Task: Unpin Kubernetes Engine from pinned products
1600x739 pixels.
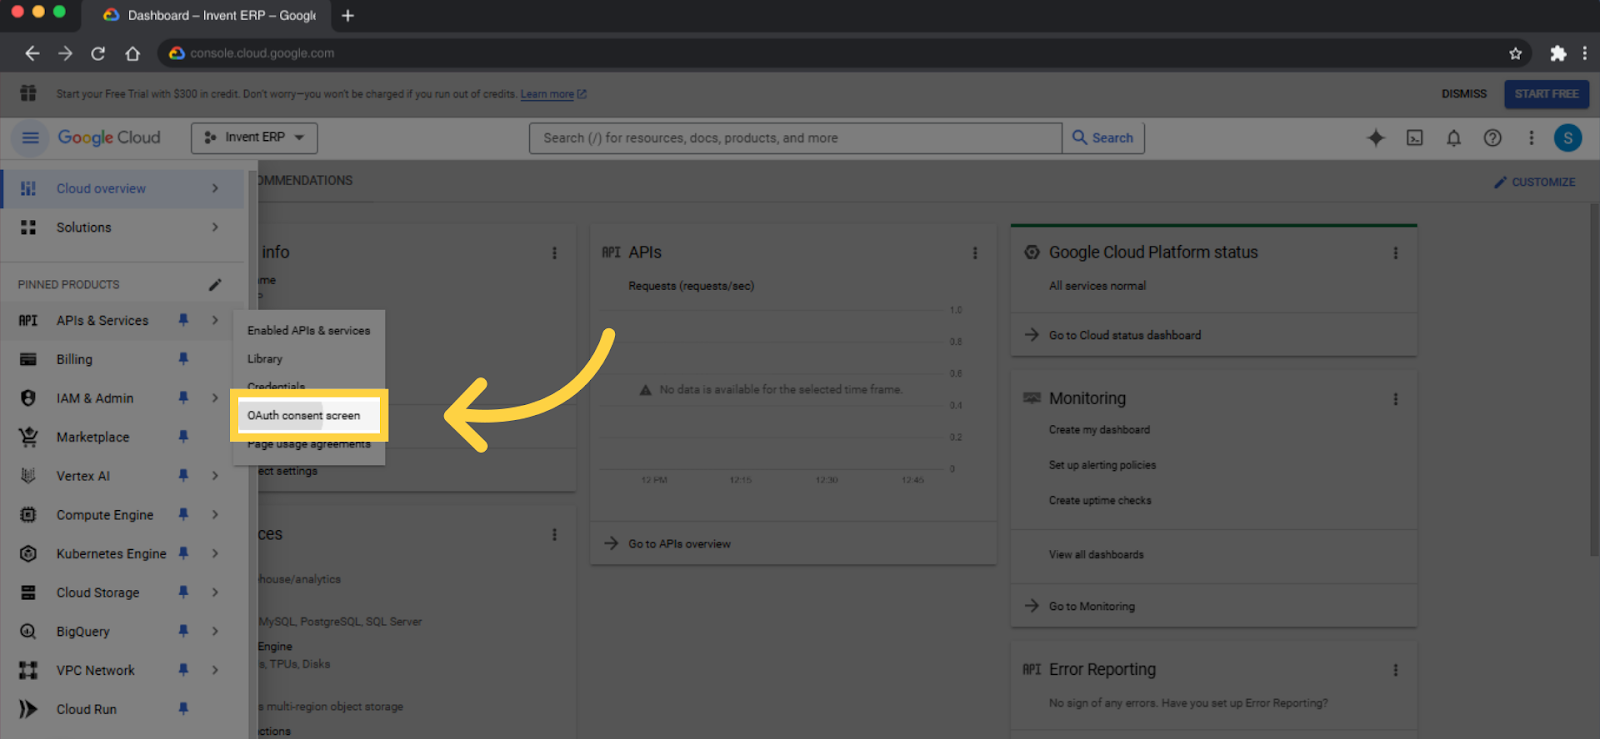Action: [x=183, y=553]
